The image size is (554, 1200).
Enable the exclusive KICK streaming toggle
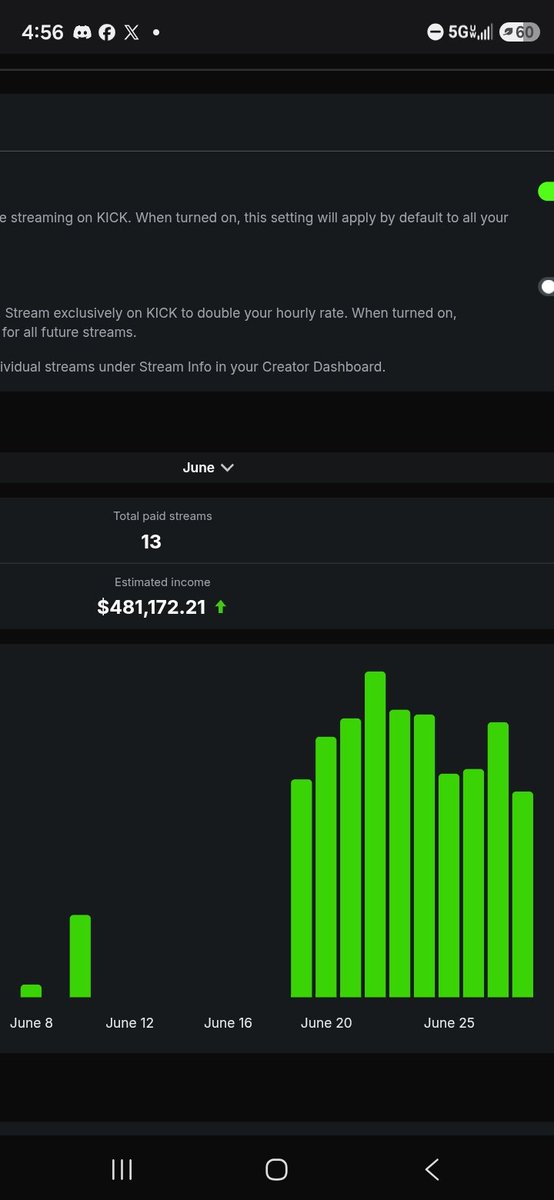tap(547, 287)
